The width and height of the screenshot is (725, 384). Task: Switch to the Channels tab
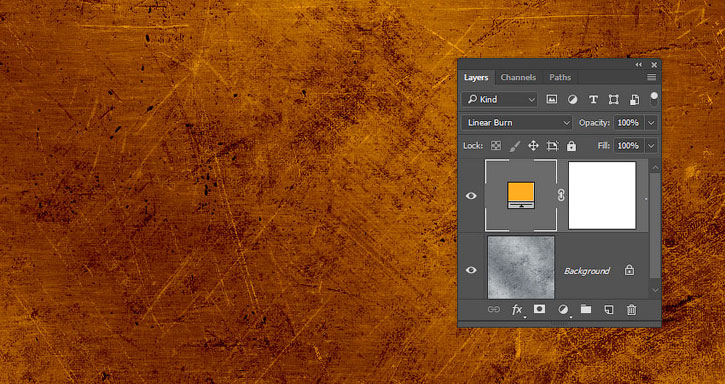click(518, 77)
